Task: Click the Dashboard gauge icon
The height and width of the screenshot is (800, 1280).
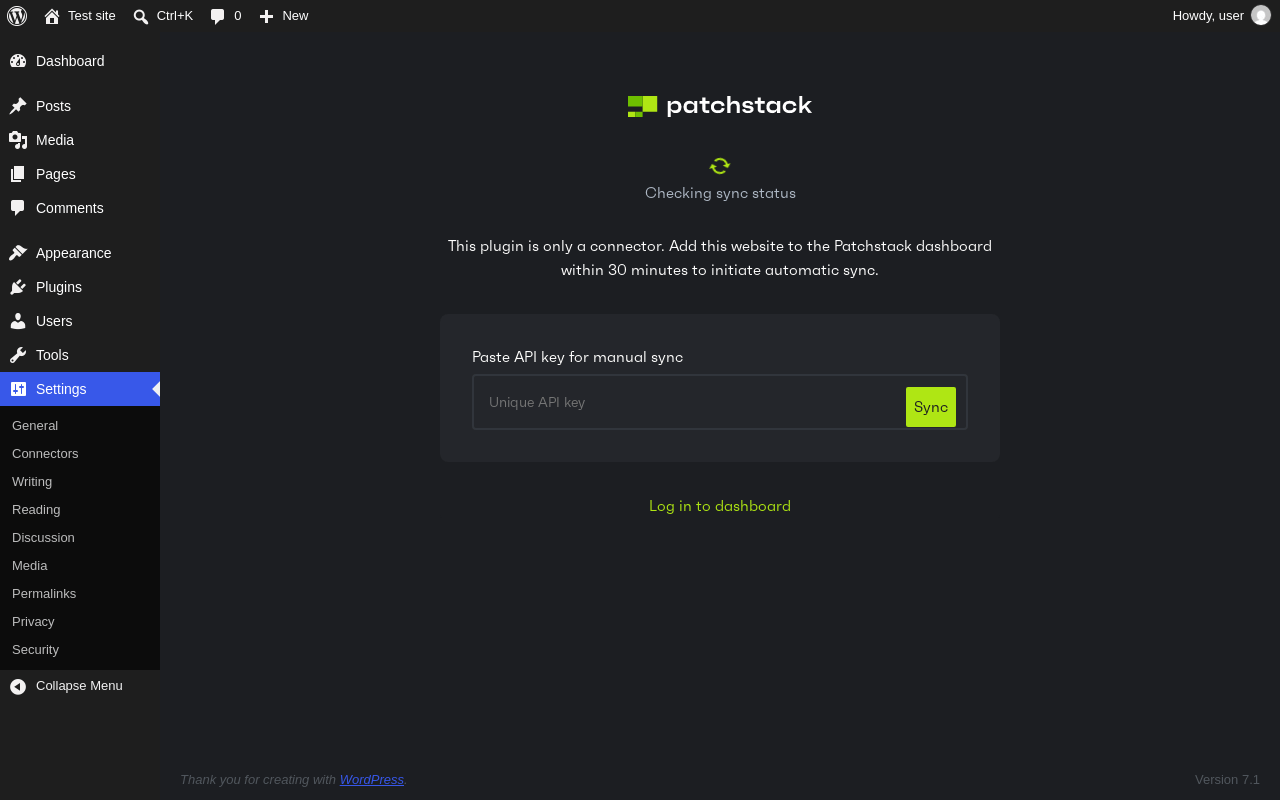Action: (18, 61)
